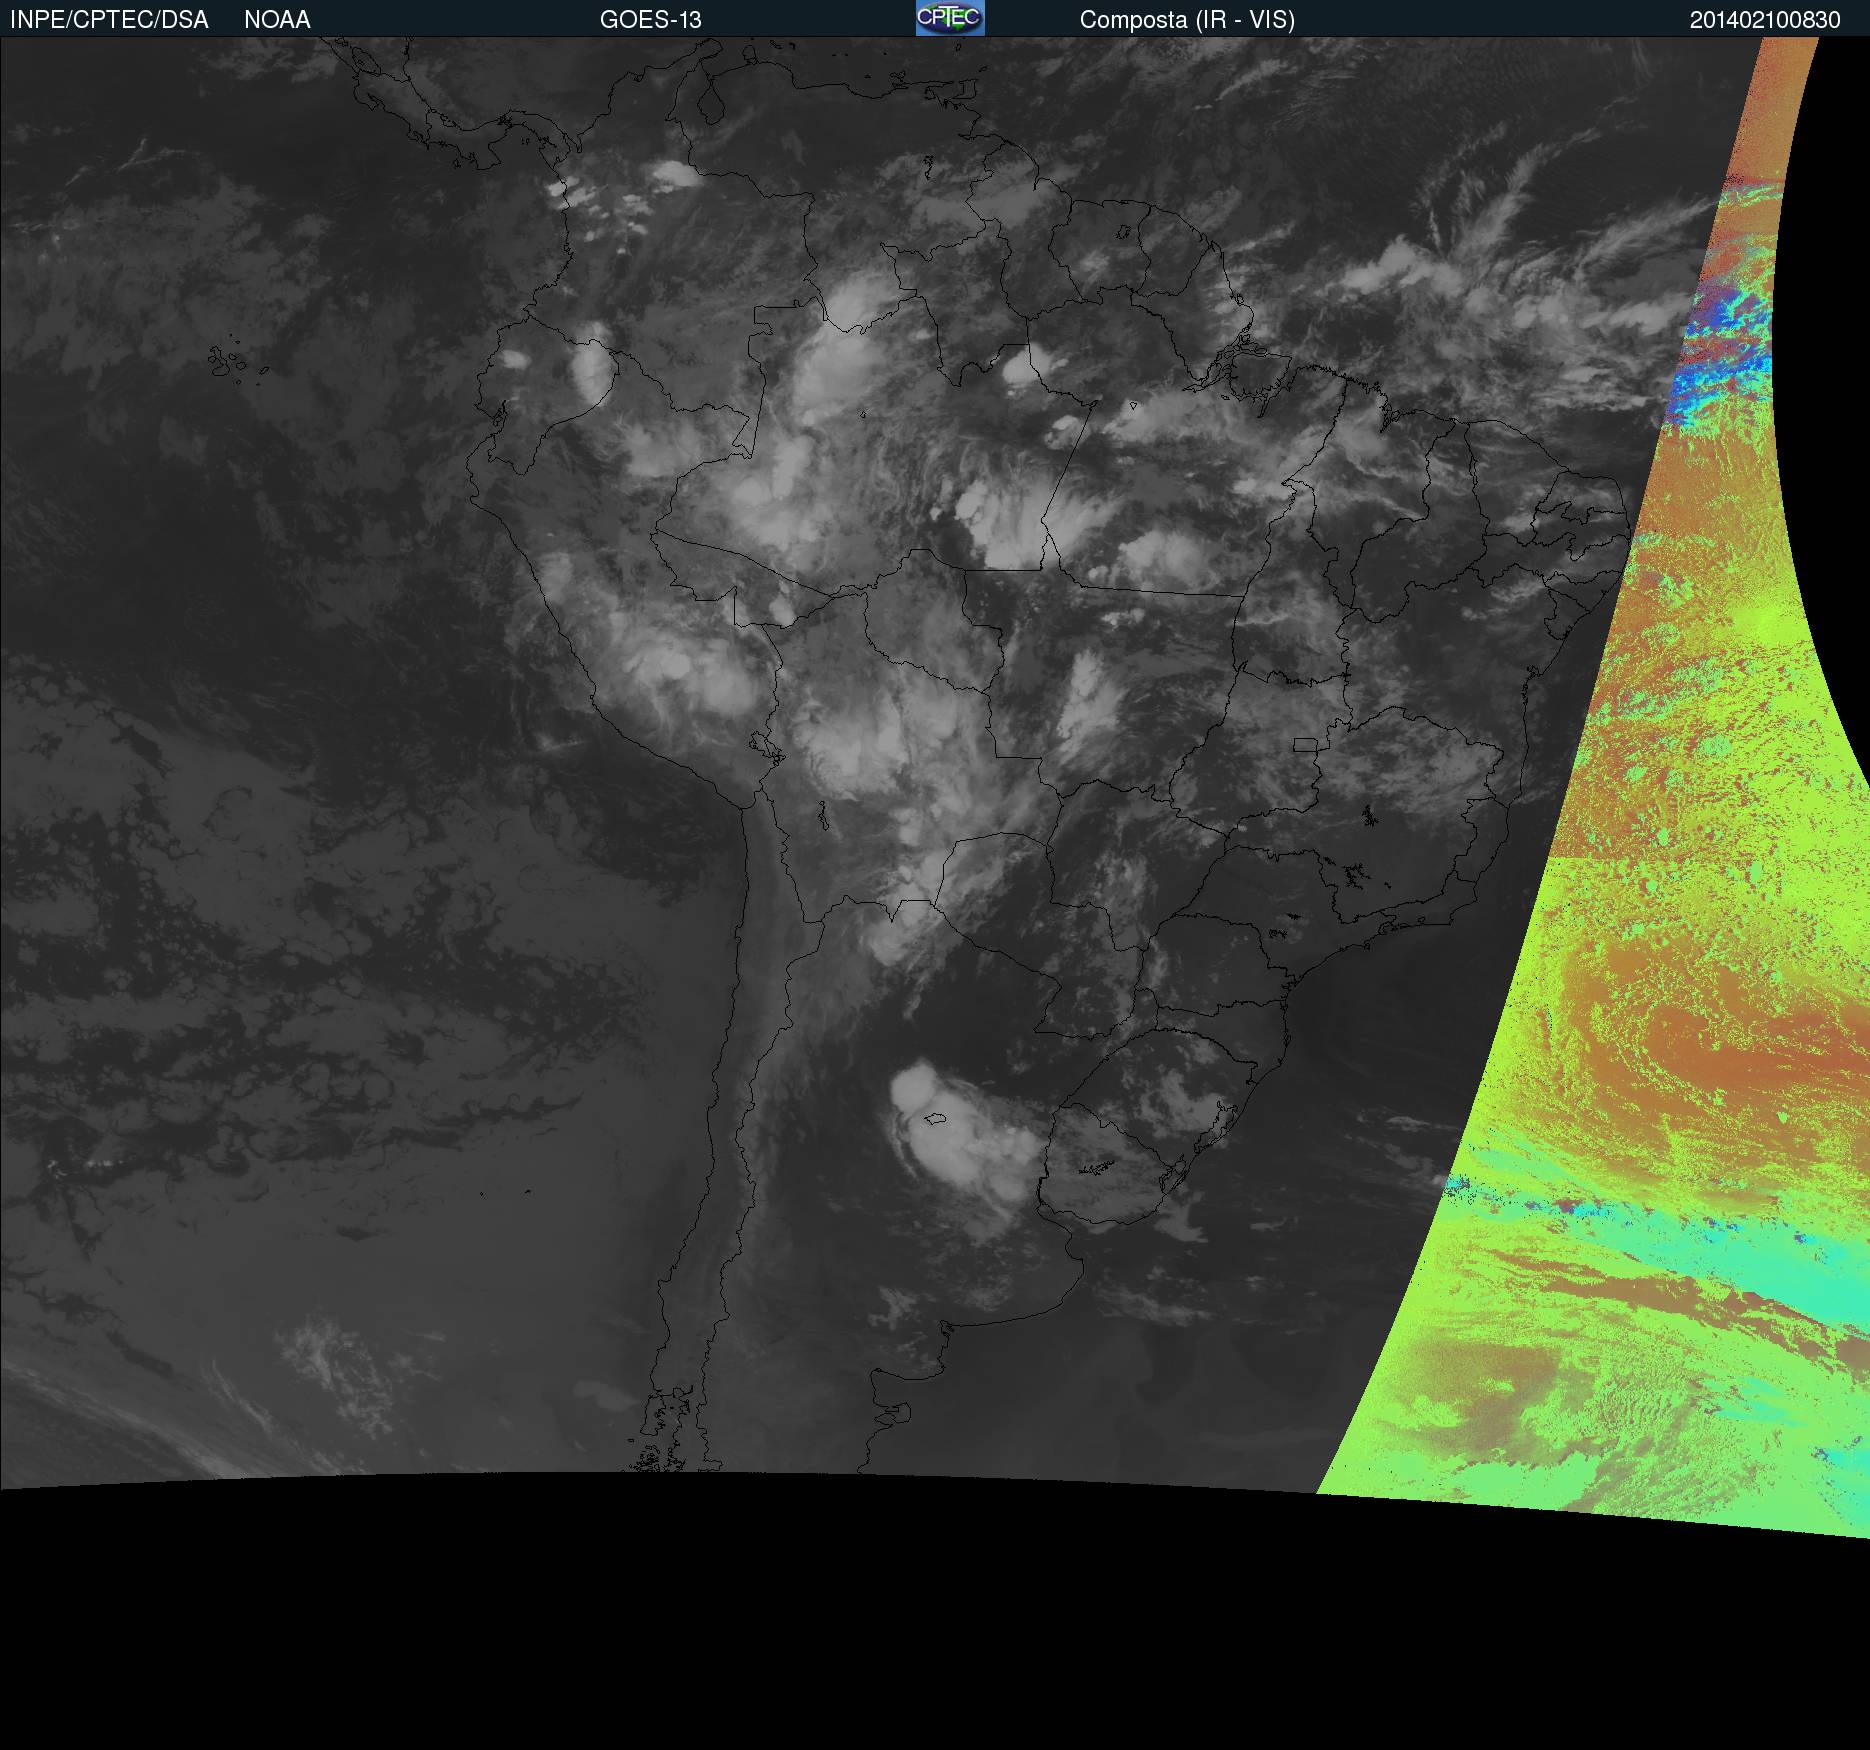
Task: Select the 'NOAA' label in the header
Action: [277, 20]
